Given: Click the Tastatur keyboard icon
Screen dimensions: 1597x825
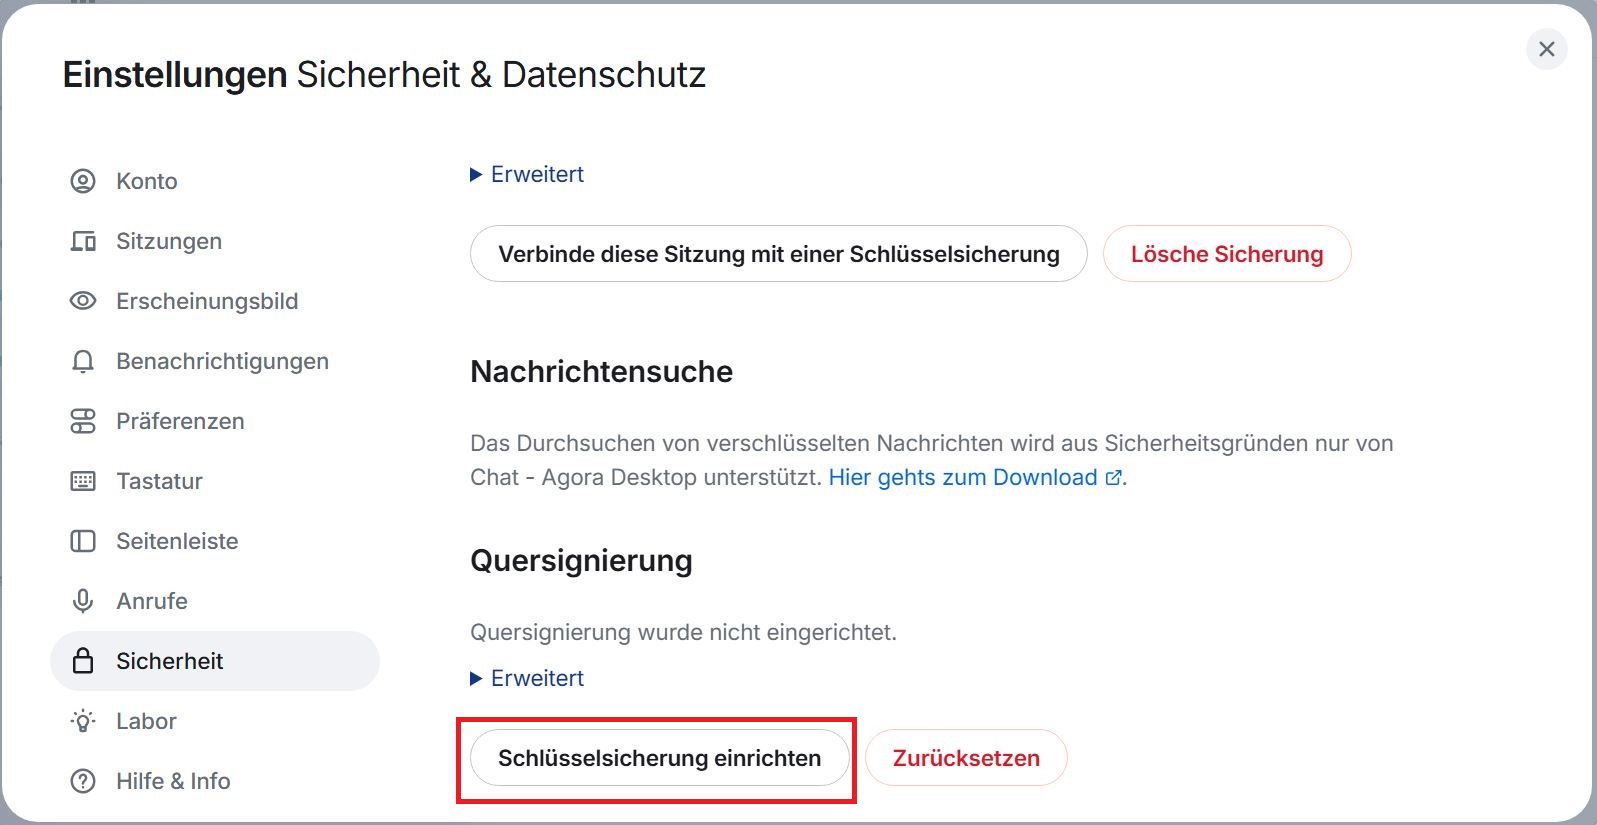Looking at the screenshot, I should pyautogui.click(x=83, y=481).
